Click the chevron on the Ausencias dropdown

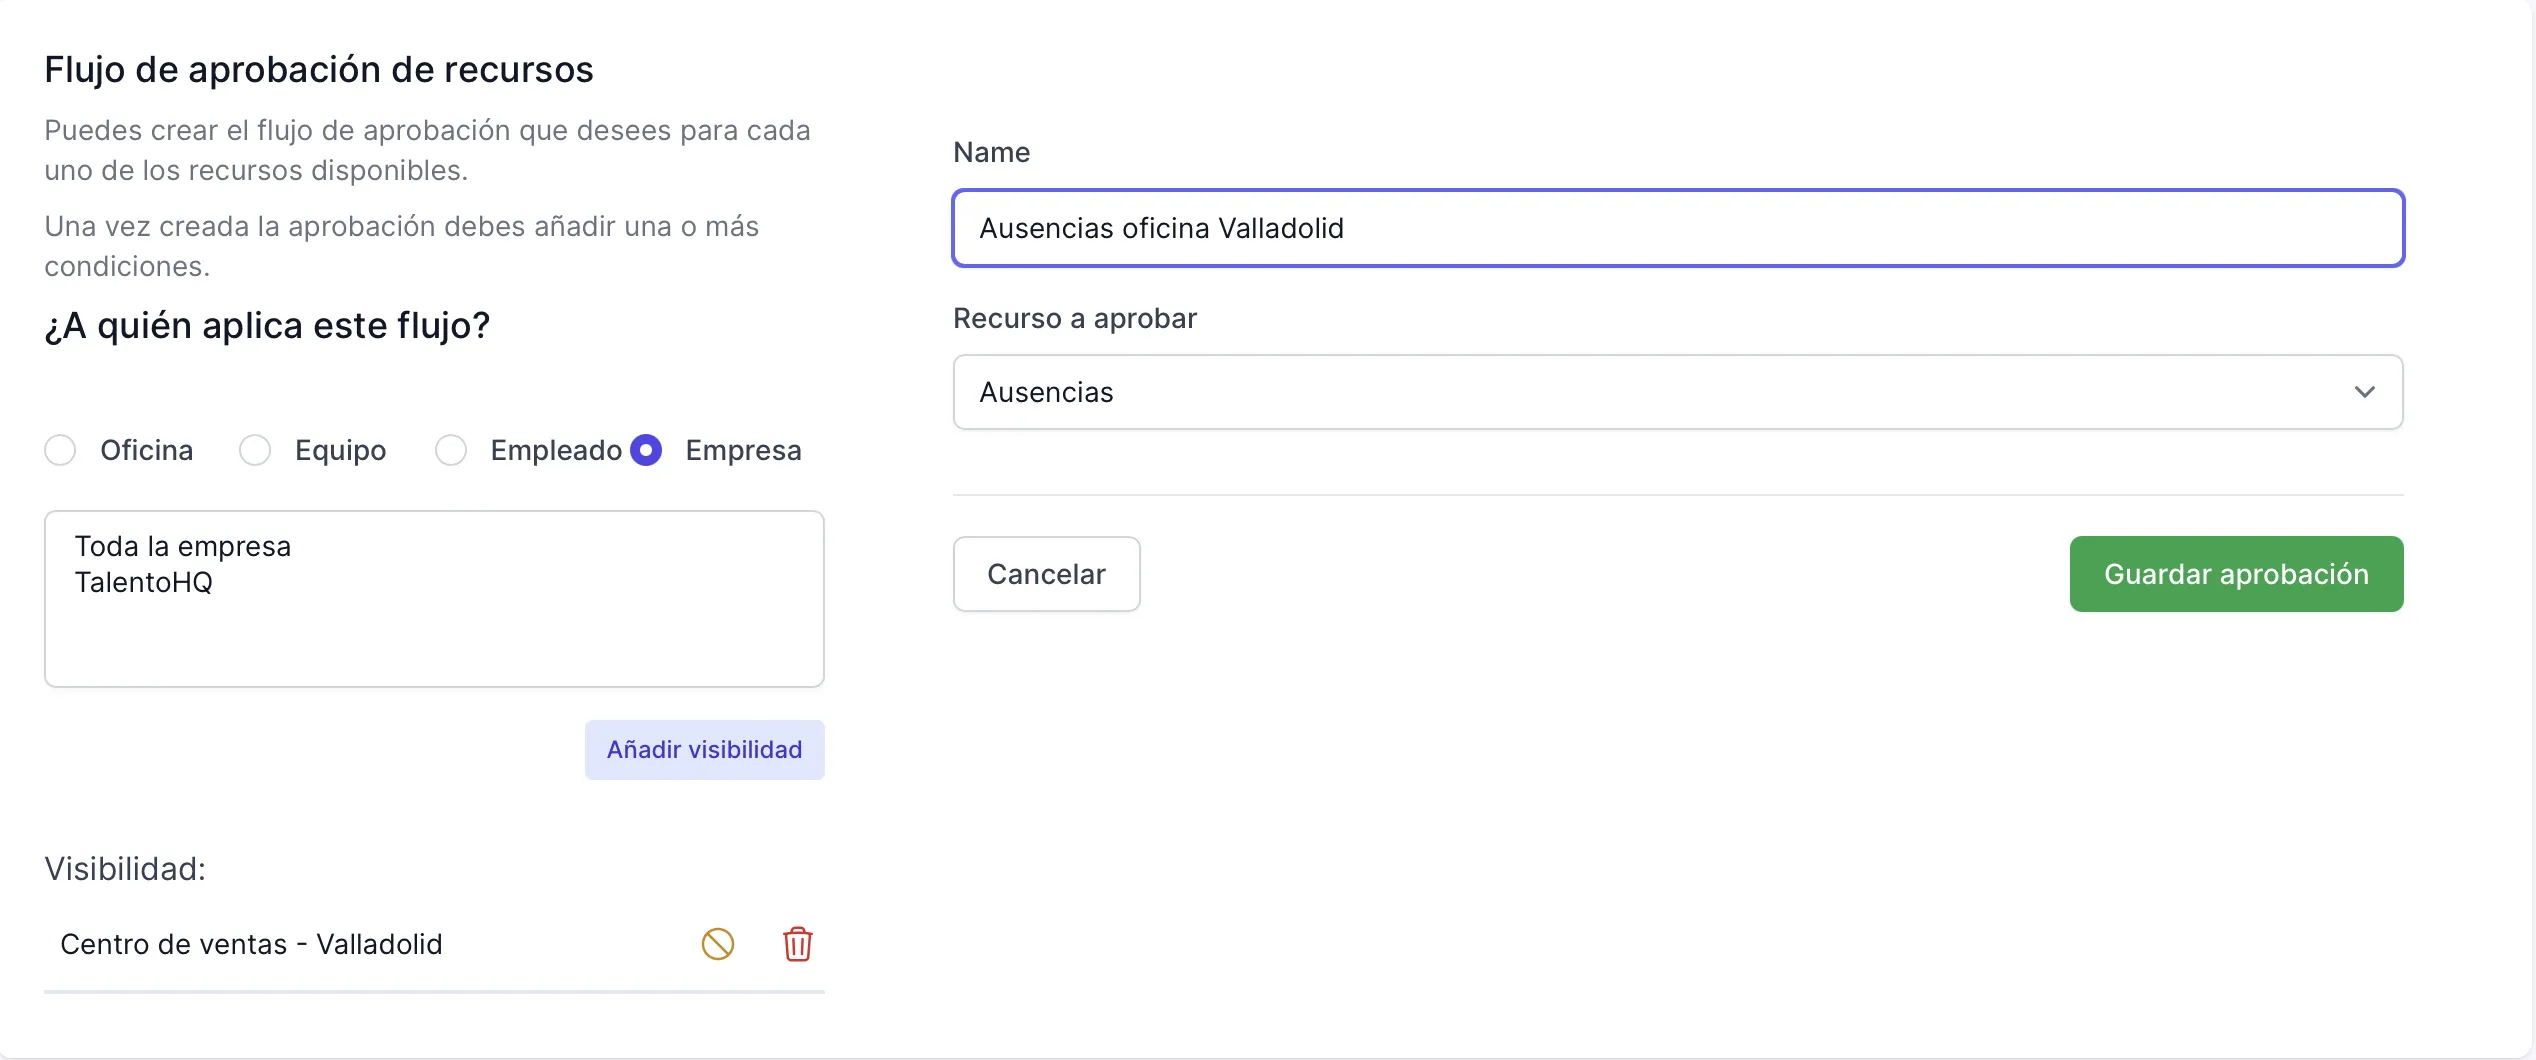point(2364,392)
